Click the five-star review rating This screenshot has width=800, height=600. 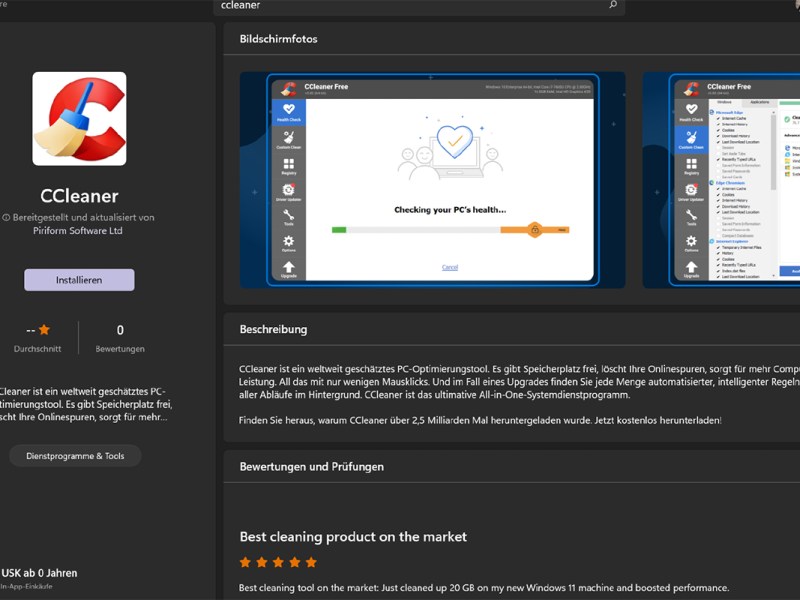[x=278, y=562]
